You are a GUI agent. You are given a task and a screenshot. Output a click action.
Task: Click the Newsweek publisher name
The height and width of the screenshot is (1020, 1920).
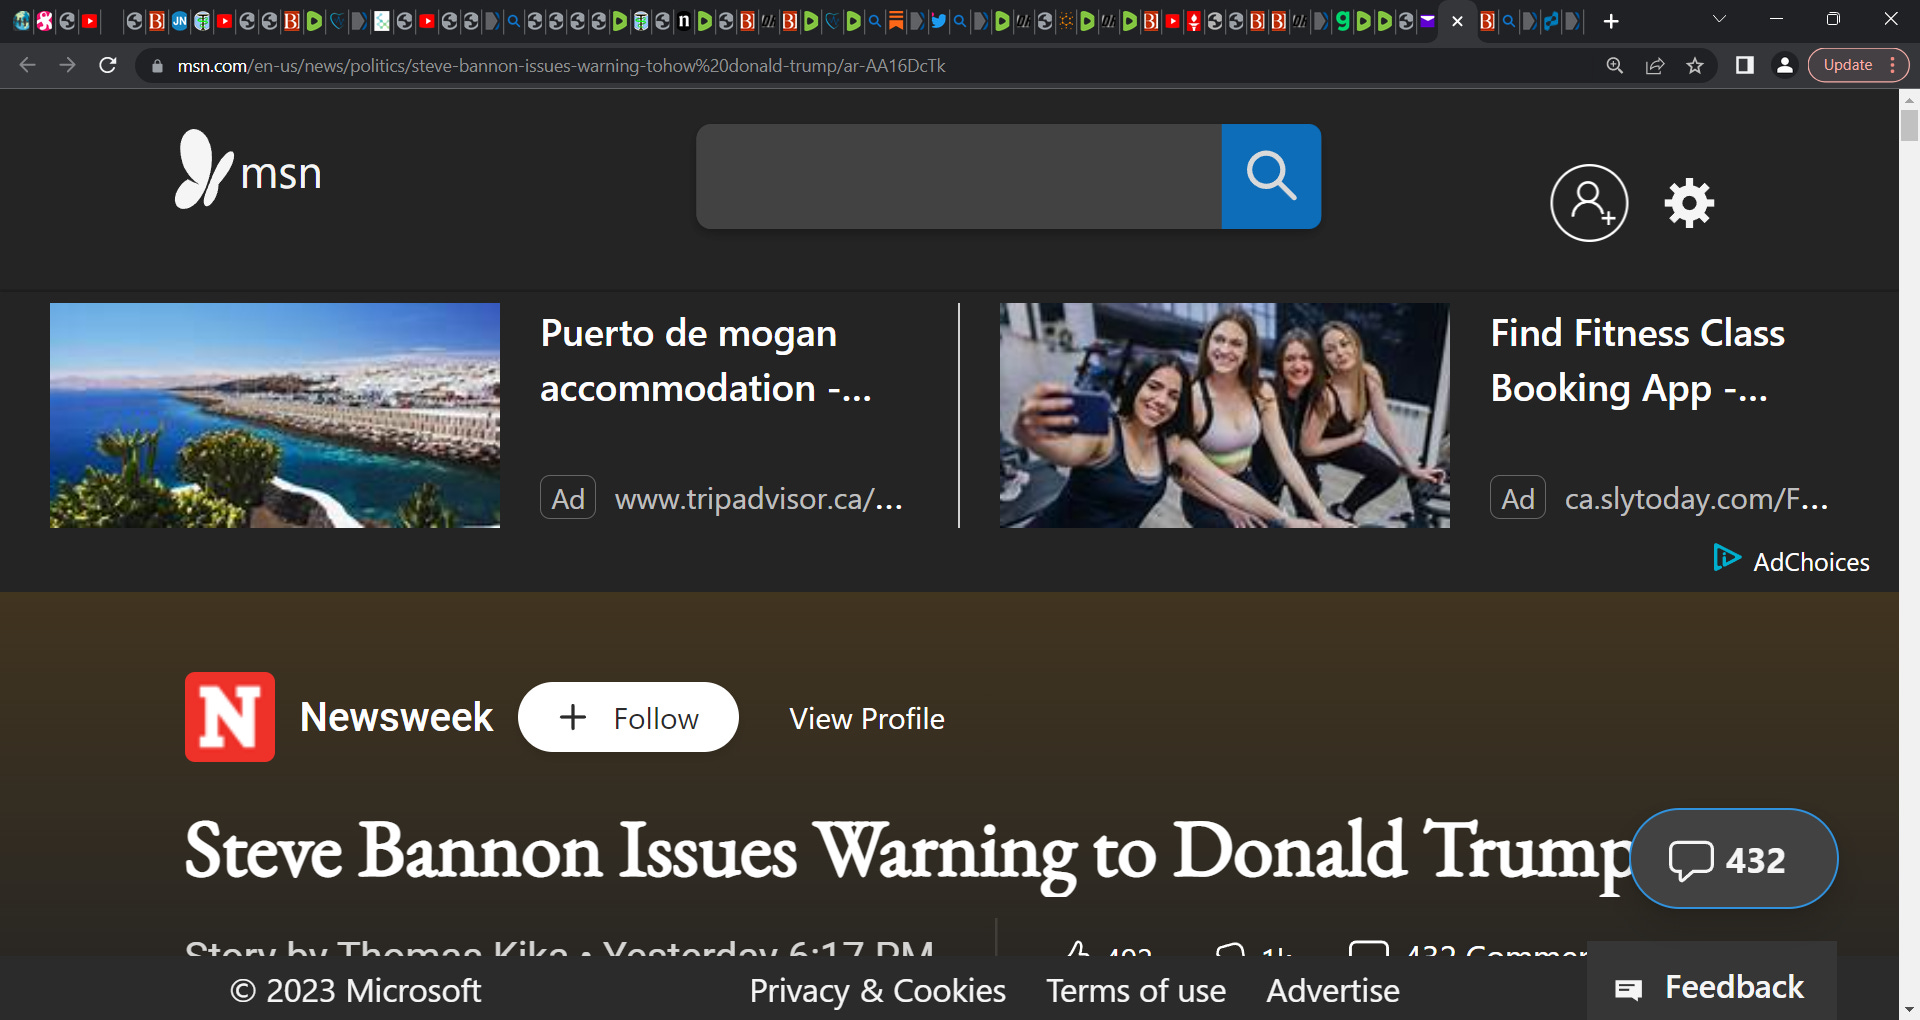pyautogui.click(x=396, y=717)
